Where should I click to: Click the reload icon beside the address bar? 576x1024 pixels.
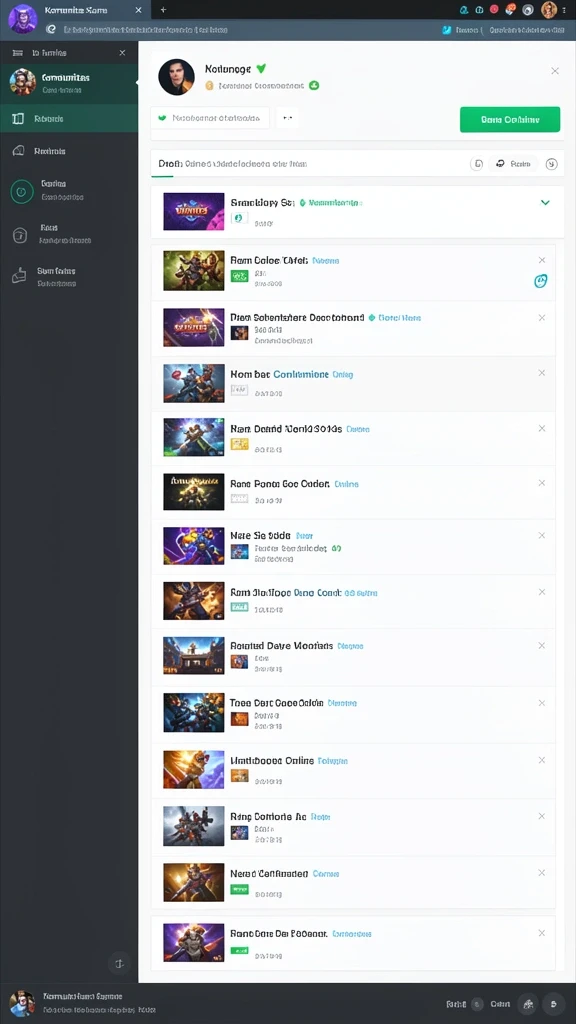pos(50,29)
